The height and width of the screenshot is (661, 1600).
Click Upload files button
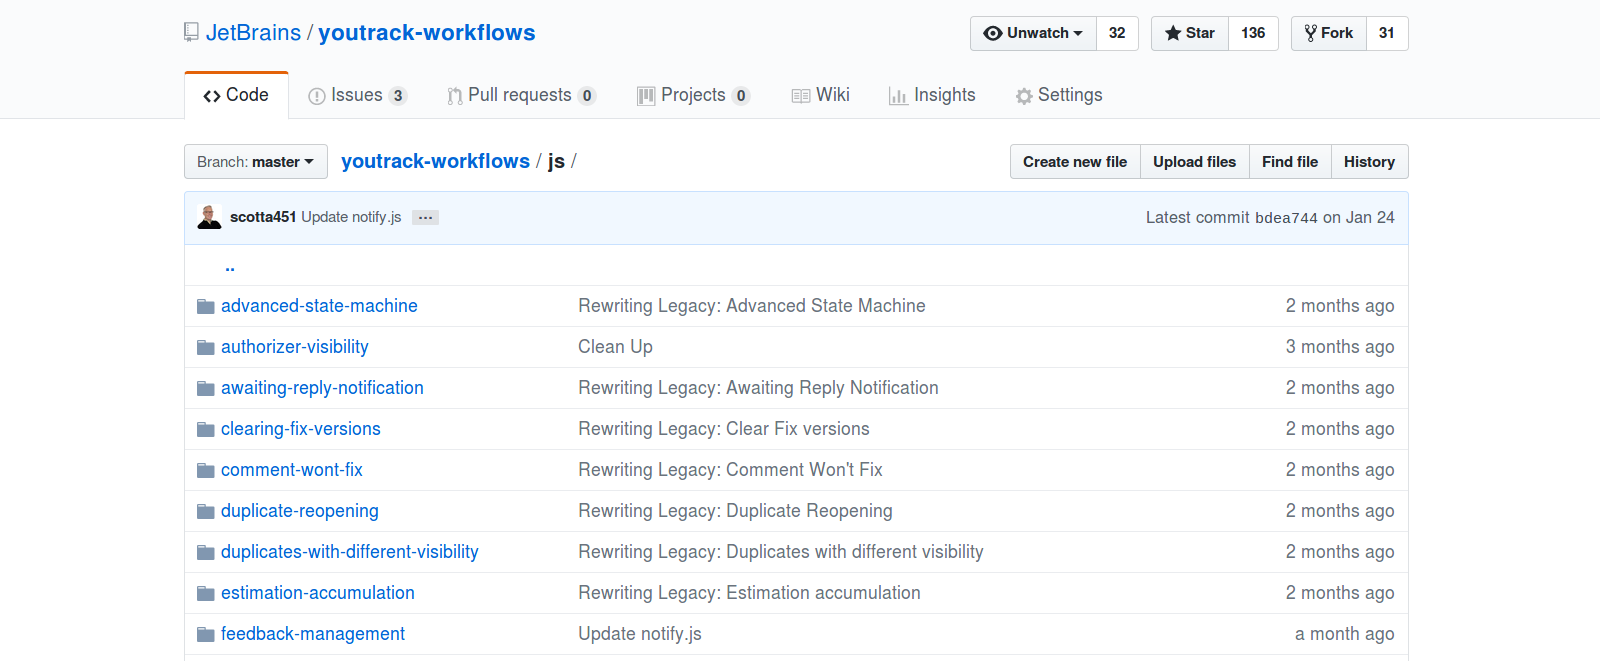point(1194,162)
